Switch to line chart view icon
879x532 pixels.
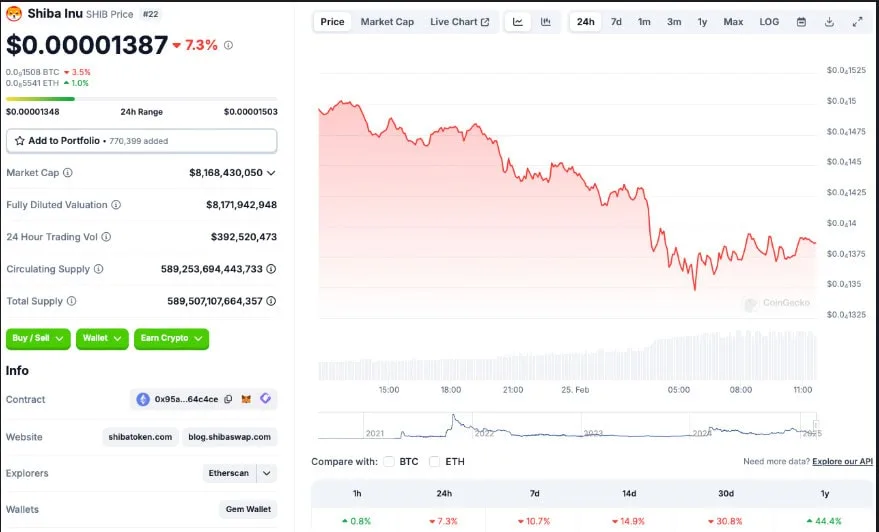click(x=517, y=22)
